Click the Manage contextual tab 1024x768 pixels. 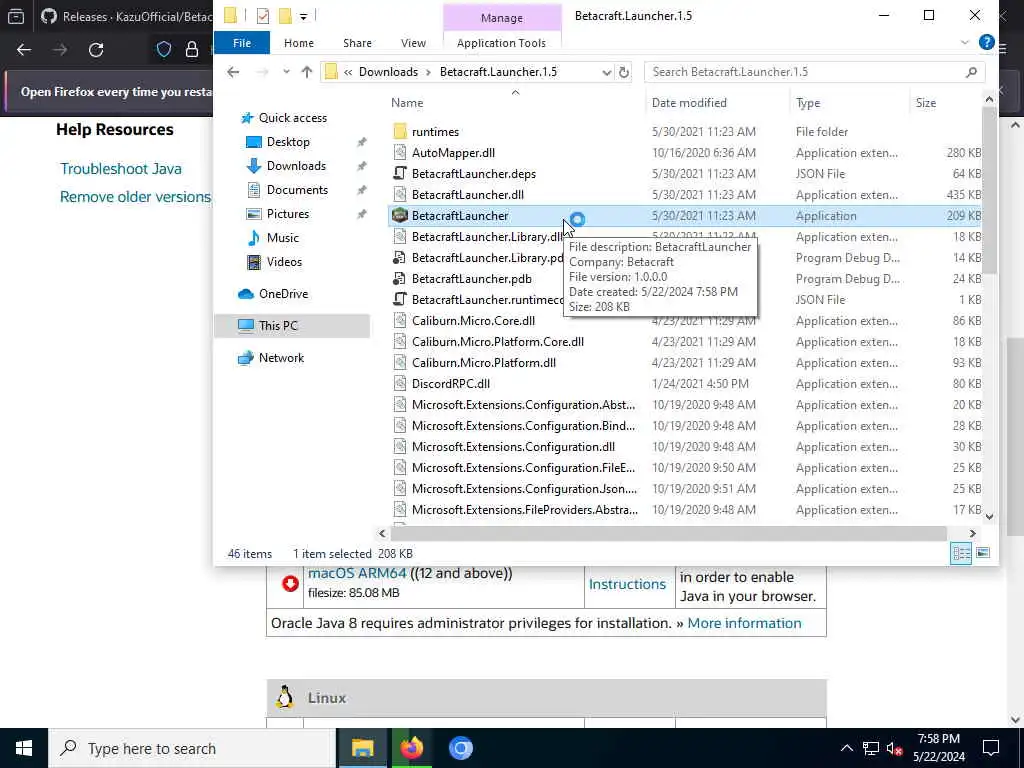(502, 18)
